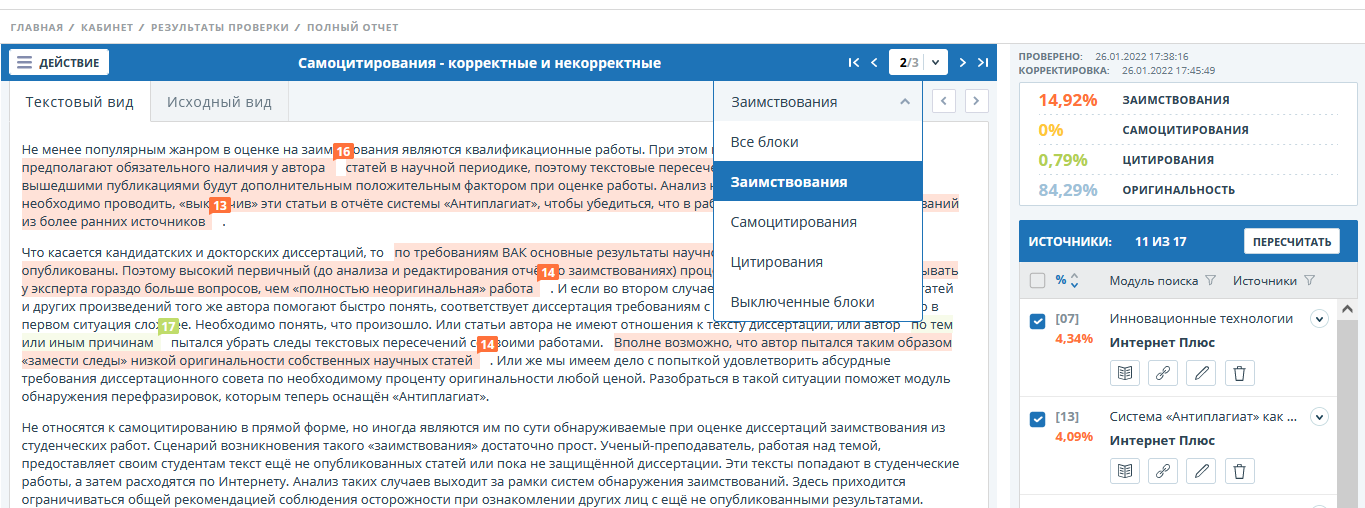Open the page selector 2/3 dropdown
Viewport: 1365px width, 508px height.
click(921, 63)
